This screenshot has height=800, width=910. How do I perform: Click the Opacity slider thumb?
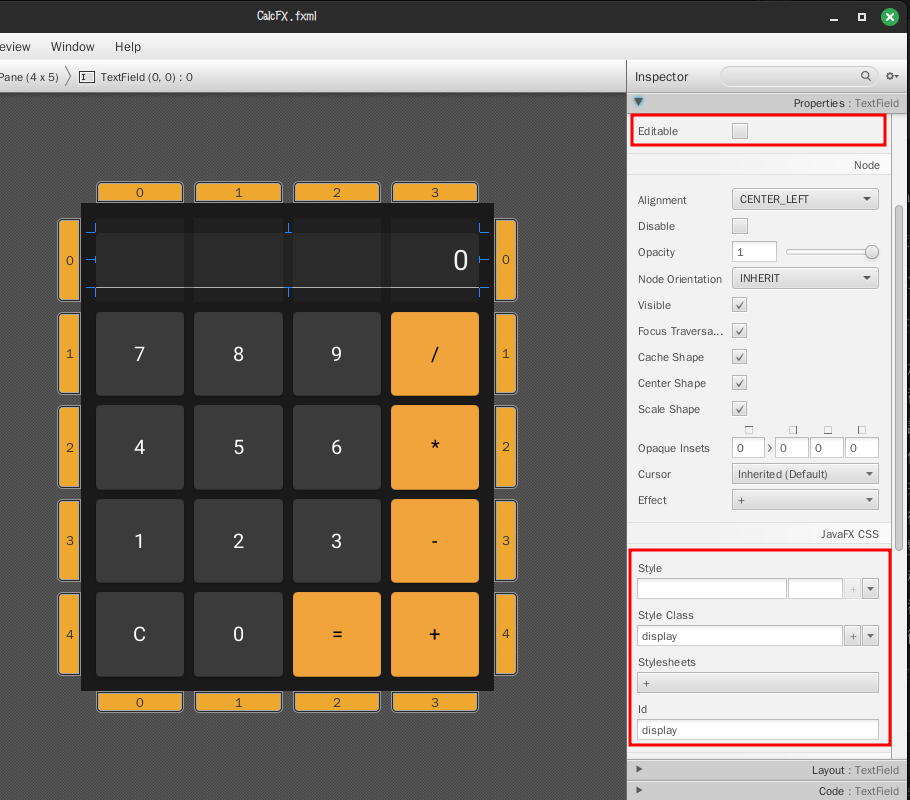(871, 252)
